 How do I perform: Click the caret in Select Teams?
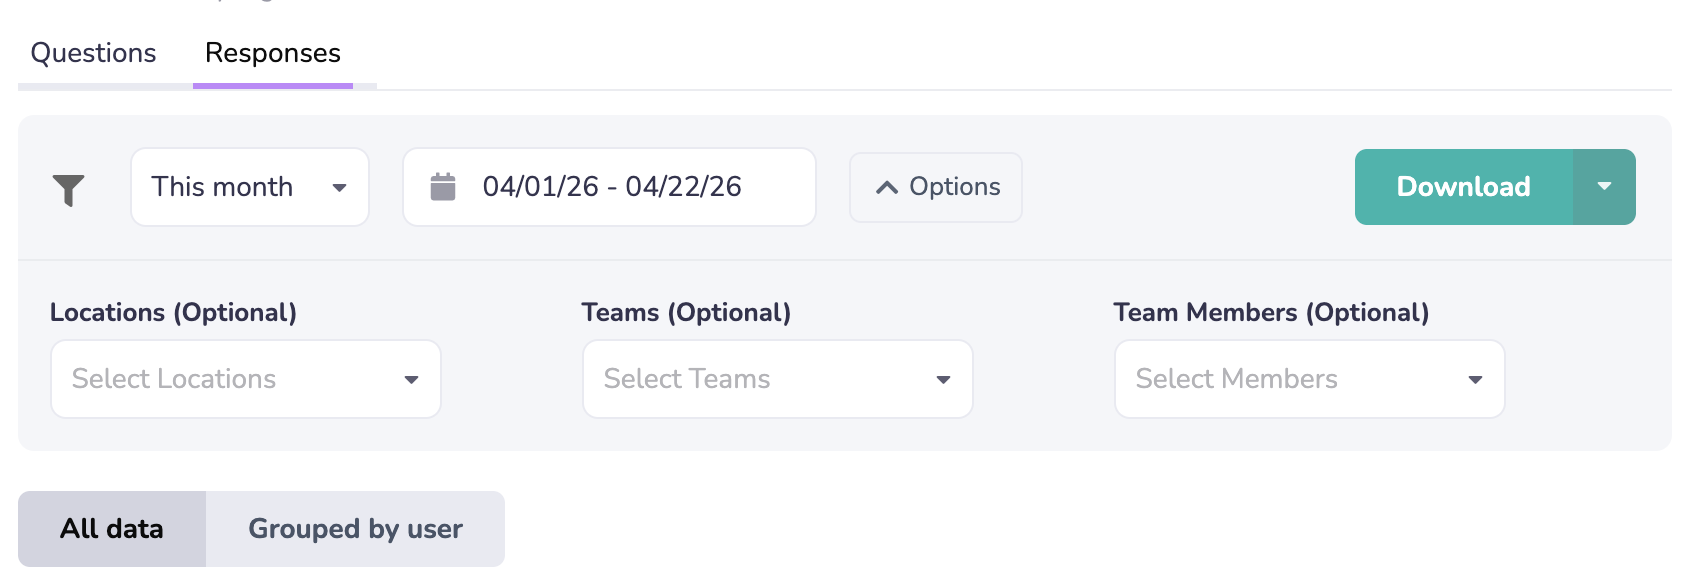(x=943, y=380)
